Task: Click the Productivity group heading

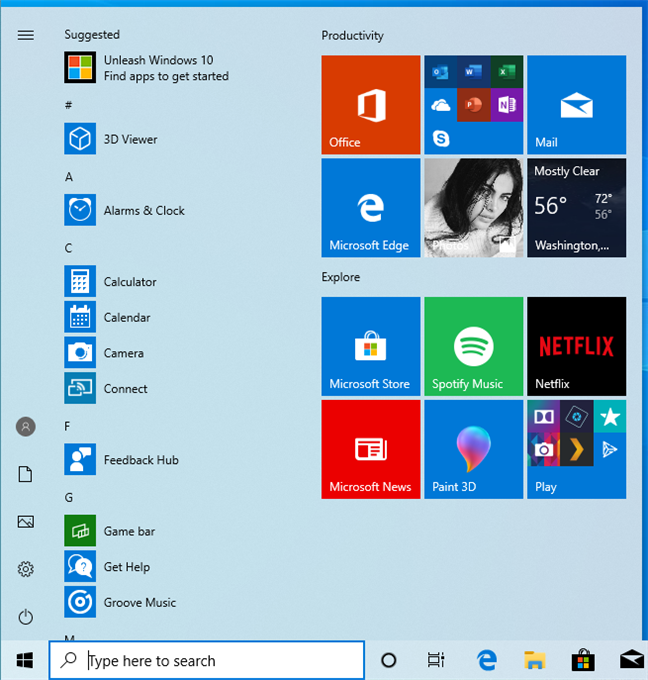Action: coord(352,36)
